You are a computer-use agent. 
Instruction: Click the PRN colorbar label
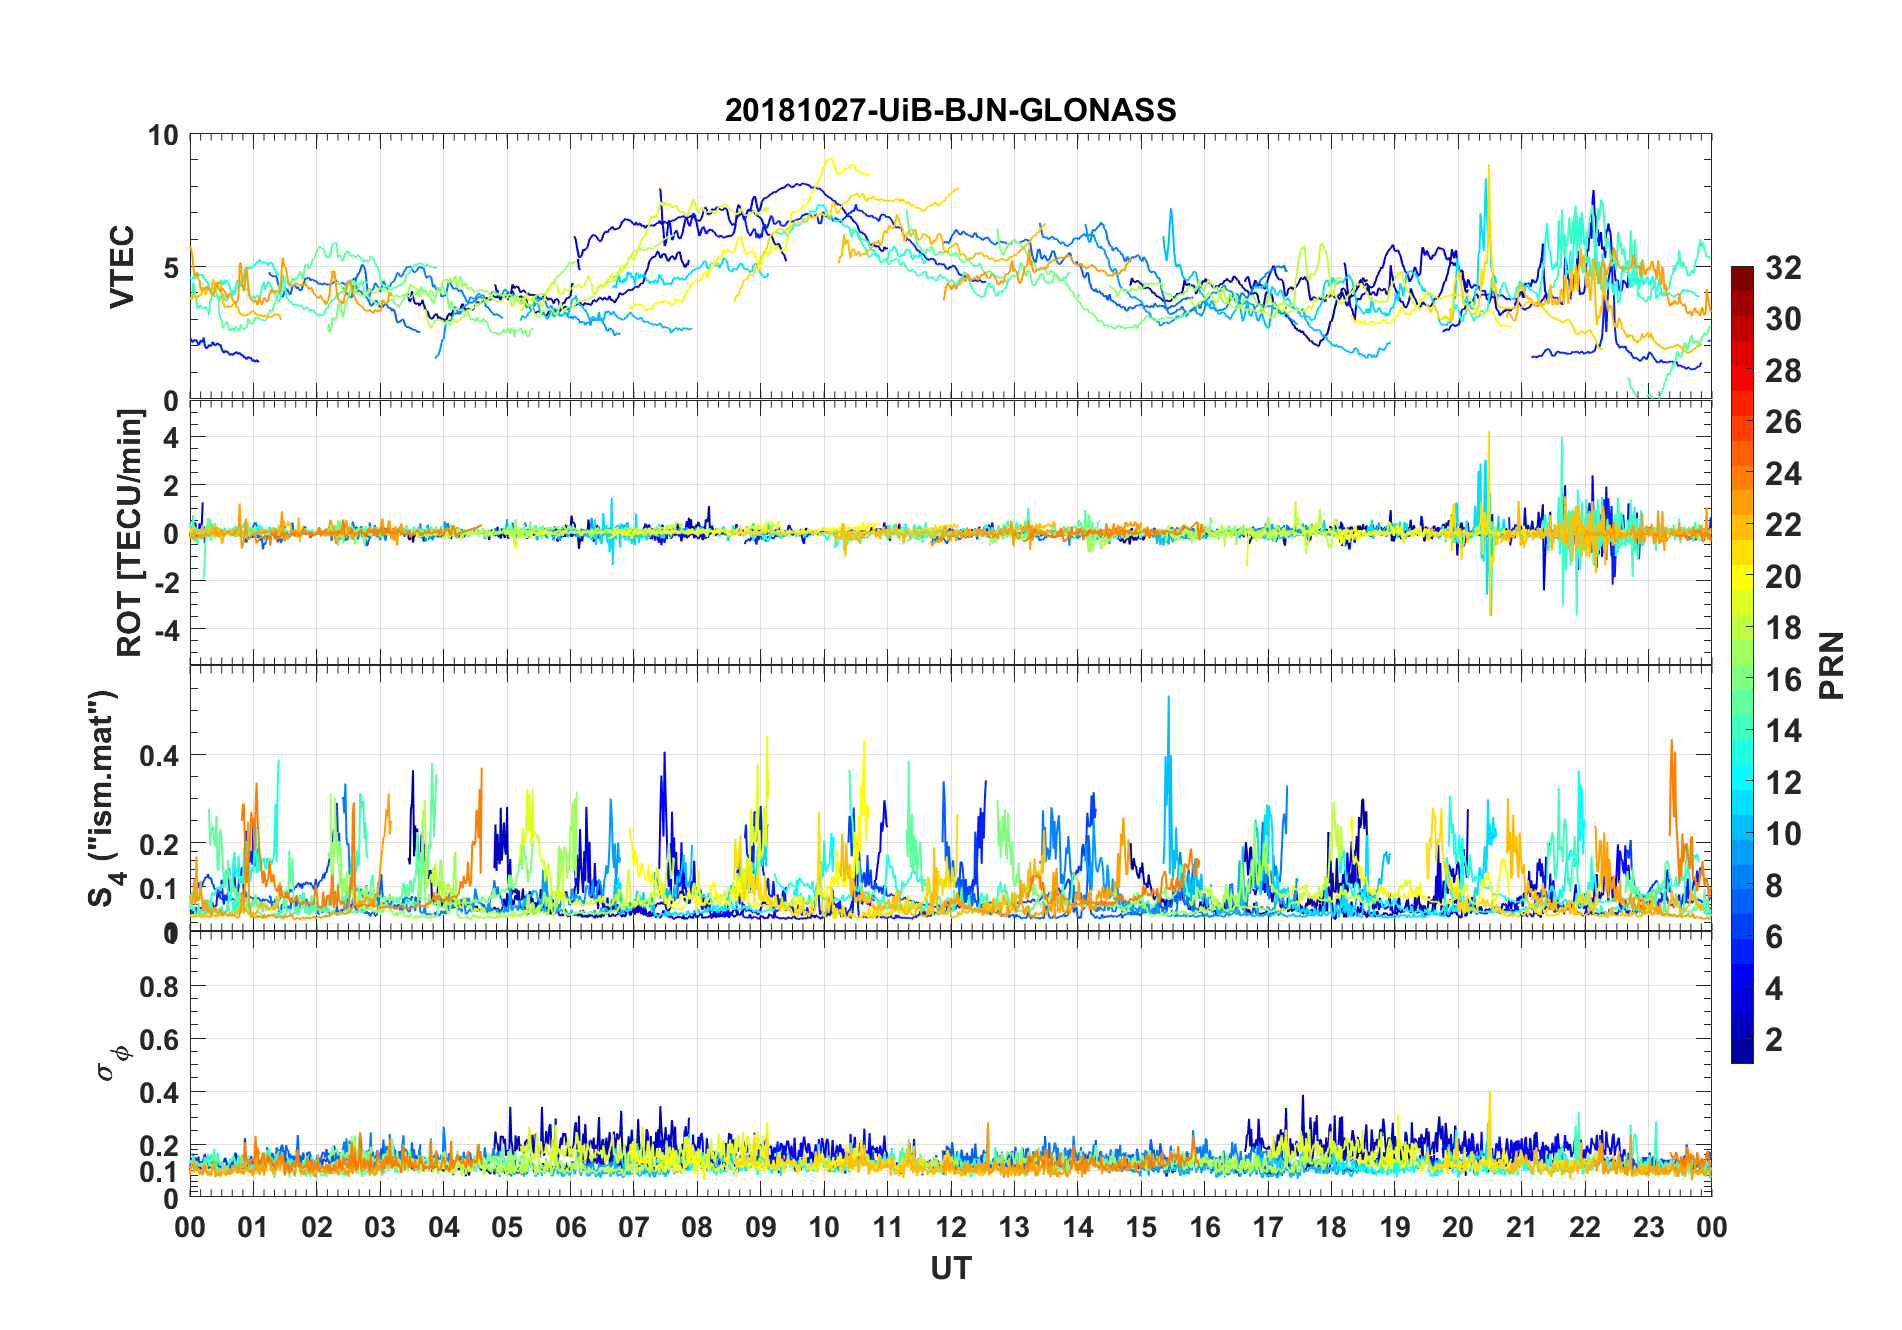click(1831, 665)
